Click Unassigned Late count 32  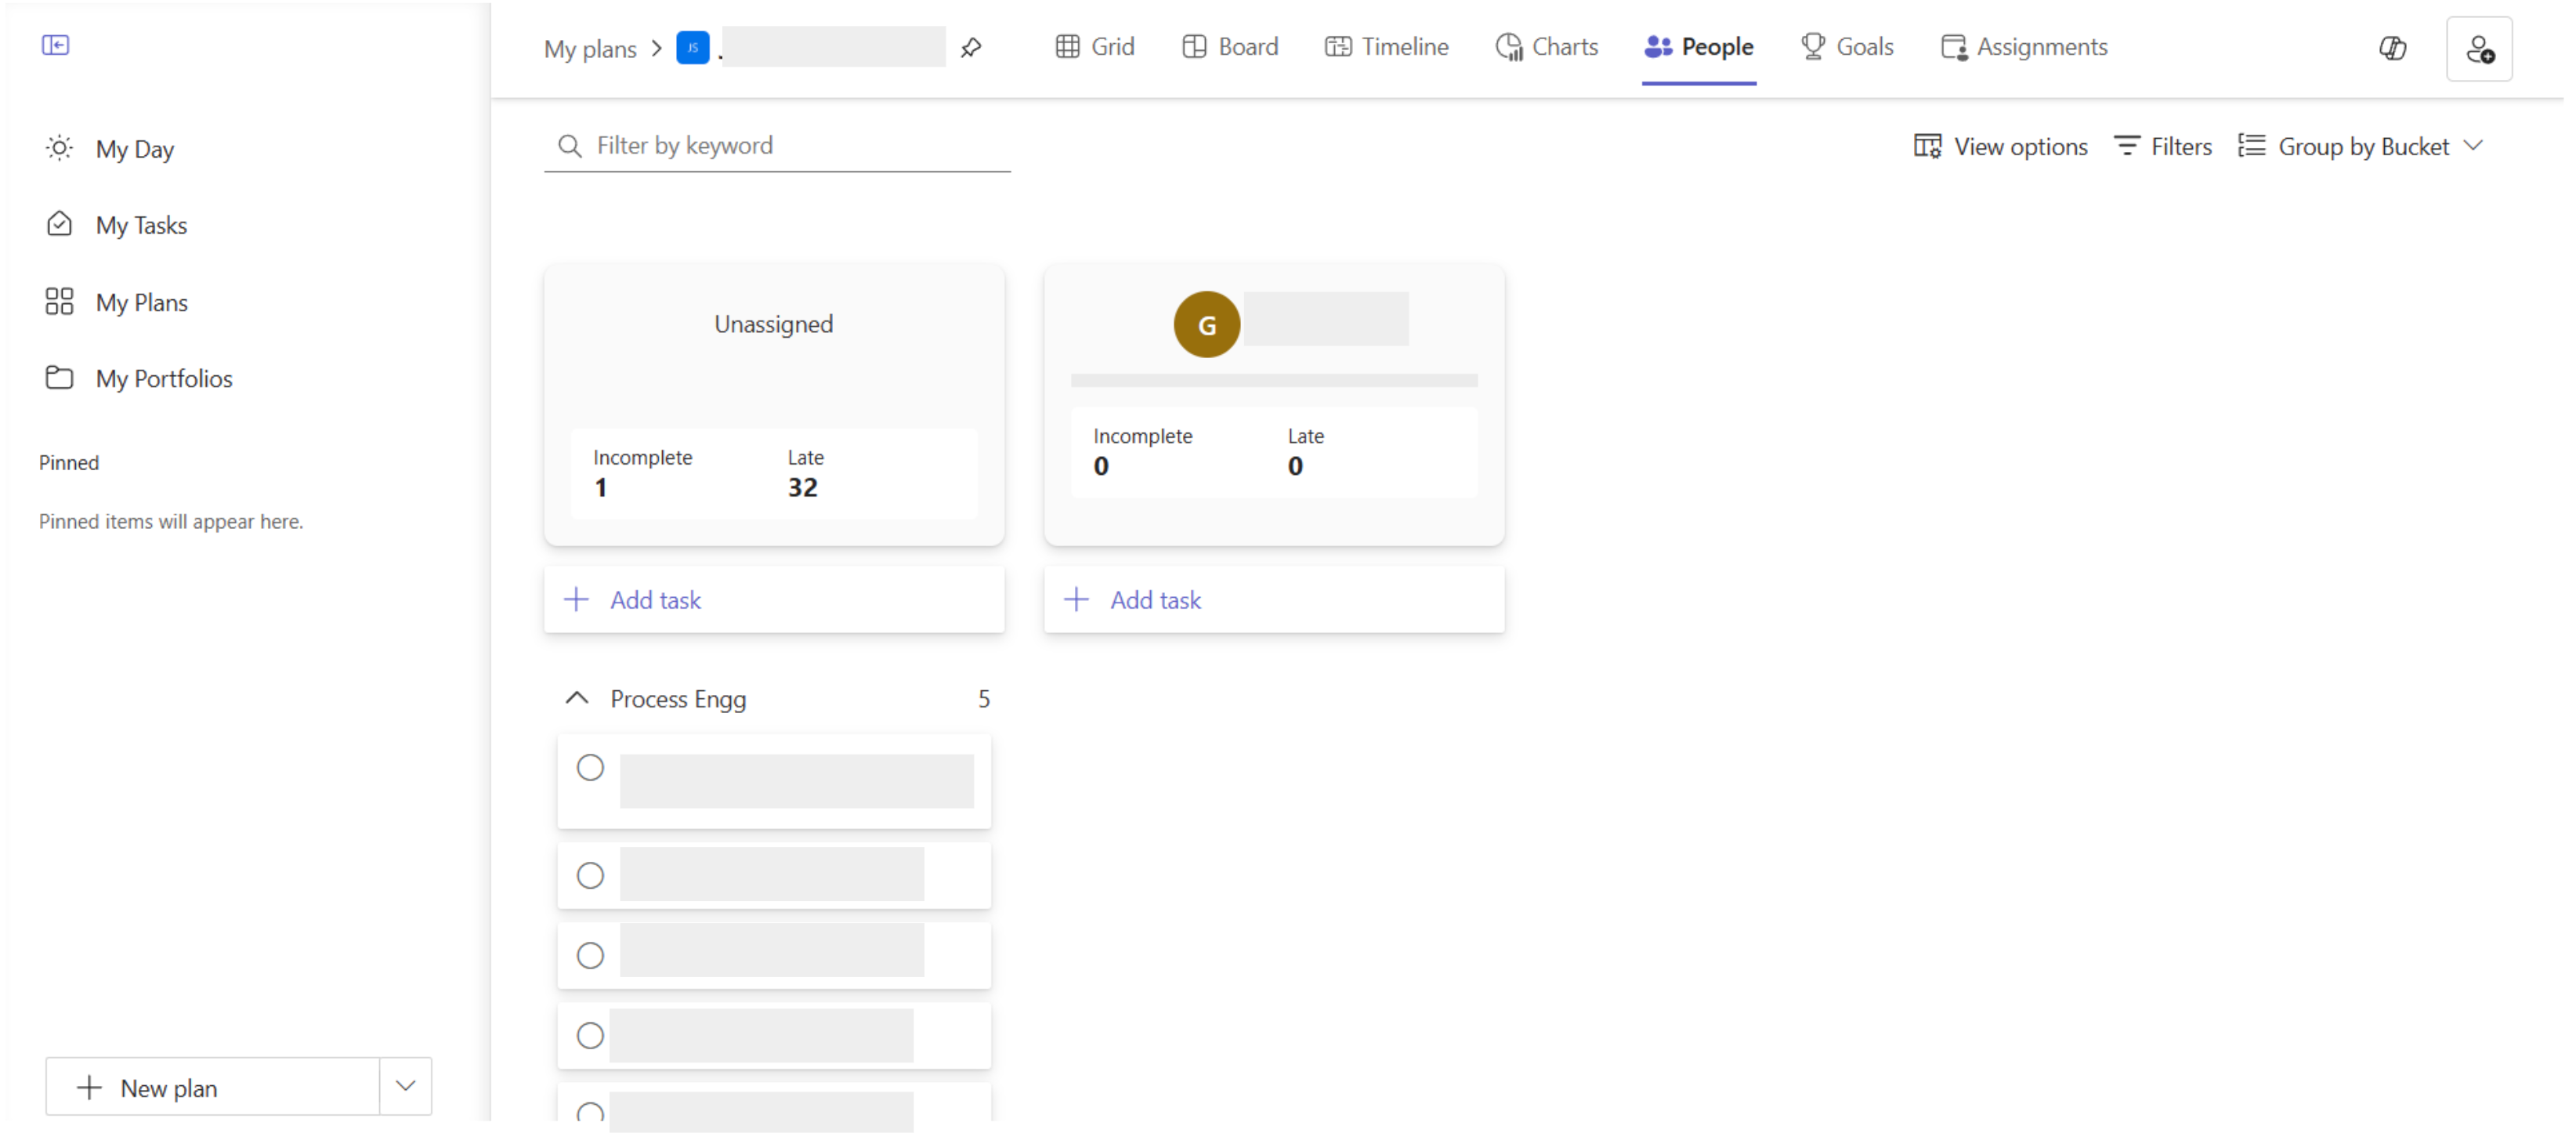(803, 487)
